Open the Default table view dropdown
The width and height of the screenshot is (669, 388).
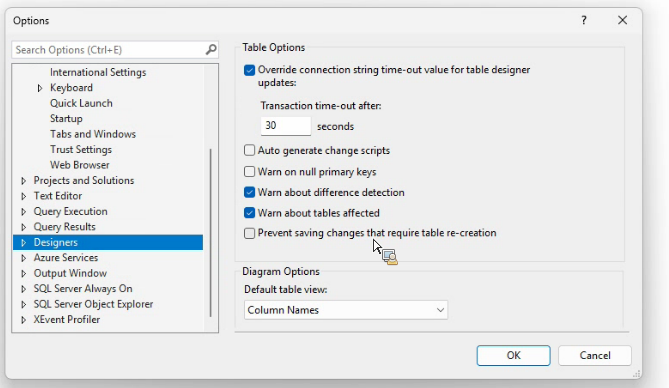(x=346, y=310)
